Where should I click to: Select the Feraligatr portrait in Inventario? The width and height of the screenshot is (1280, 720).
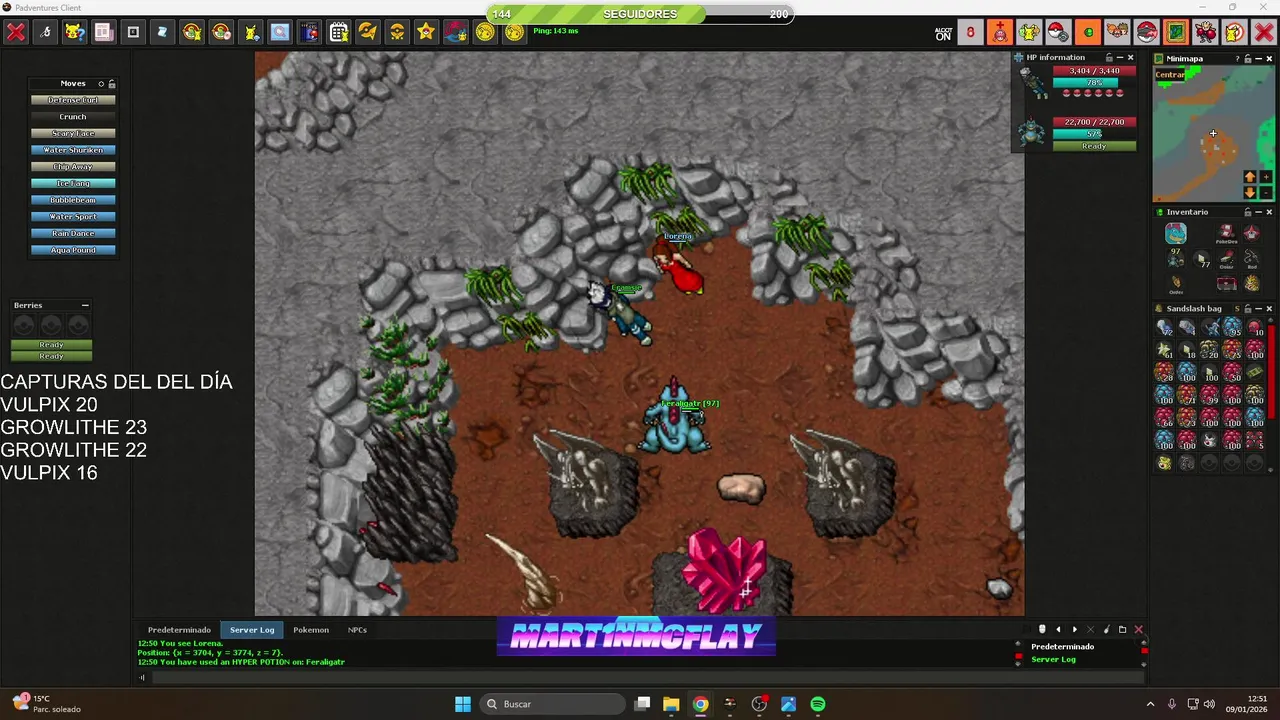(1176, 234)
